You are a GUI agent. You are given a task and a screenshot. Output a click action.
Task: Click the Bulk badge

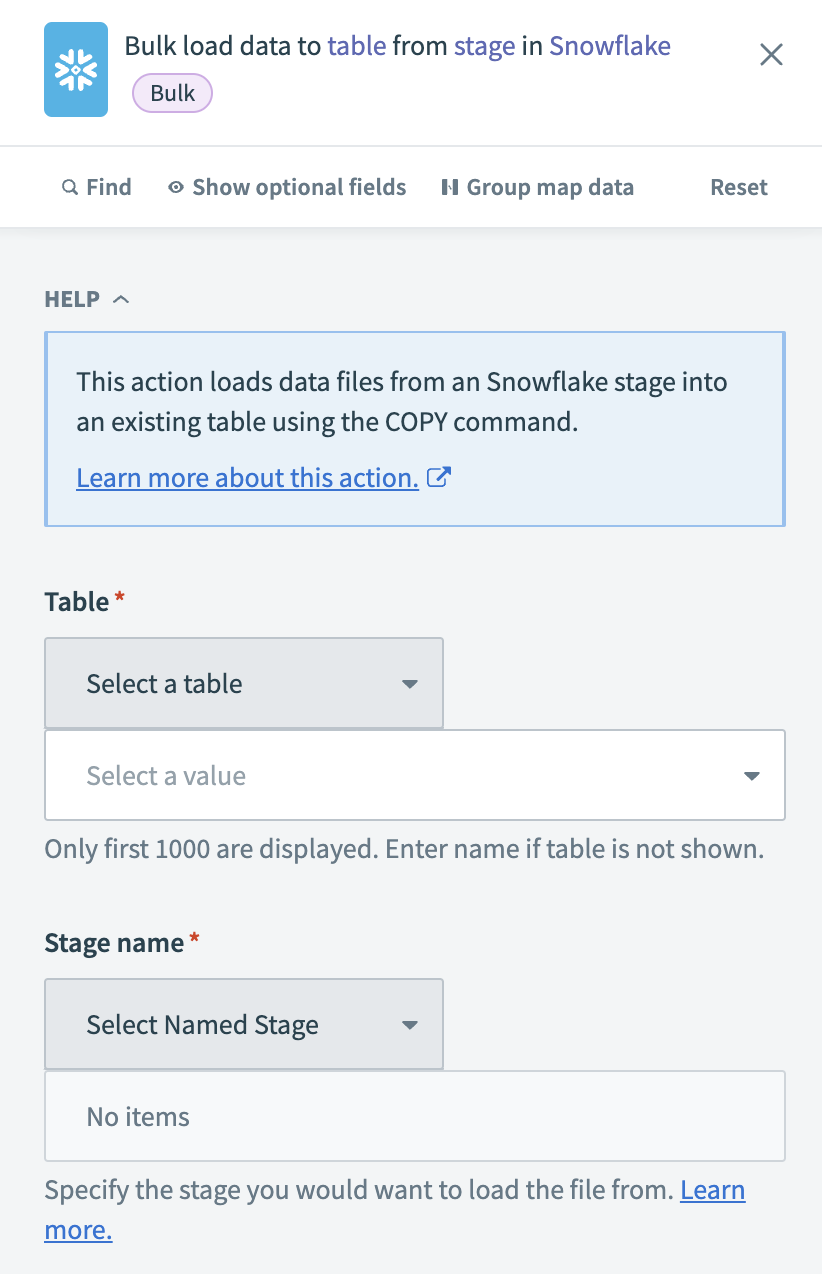pyautogui.click(x=171, y=93)
